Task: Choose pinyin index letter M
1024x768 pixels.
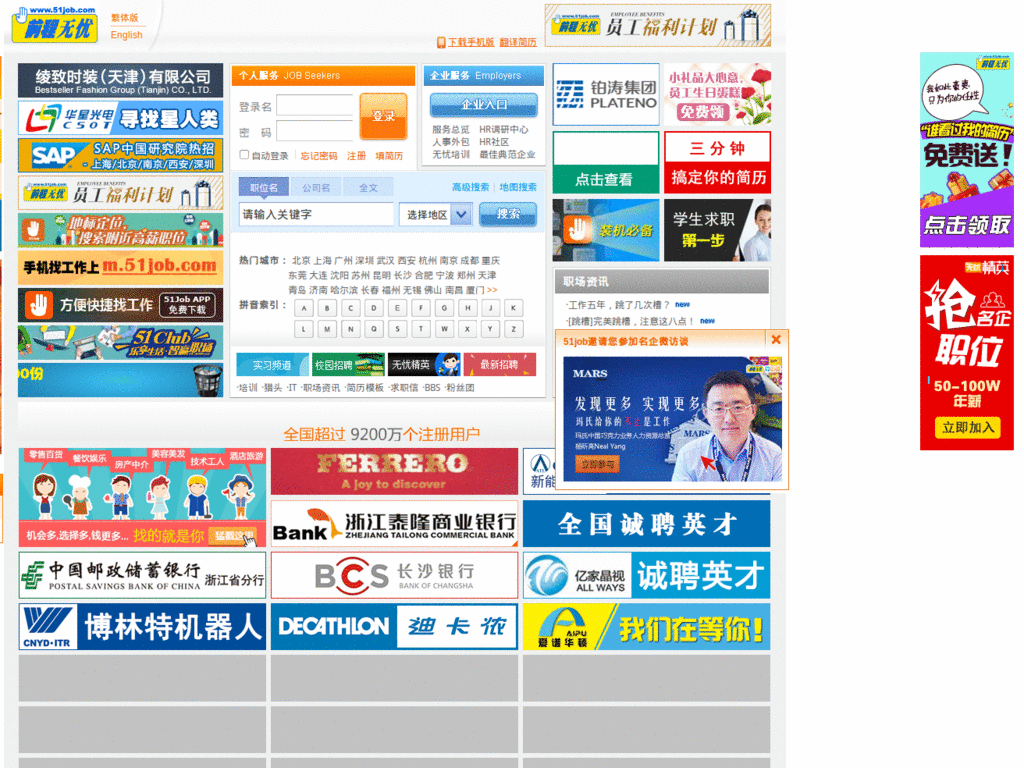Action: [x=327, y=329]
